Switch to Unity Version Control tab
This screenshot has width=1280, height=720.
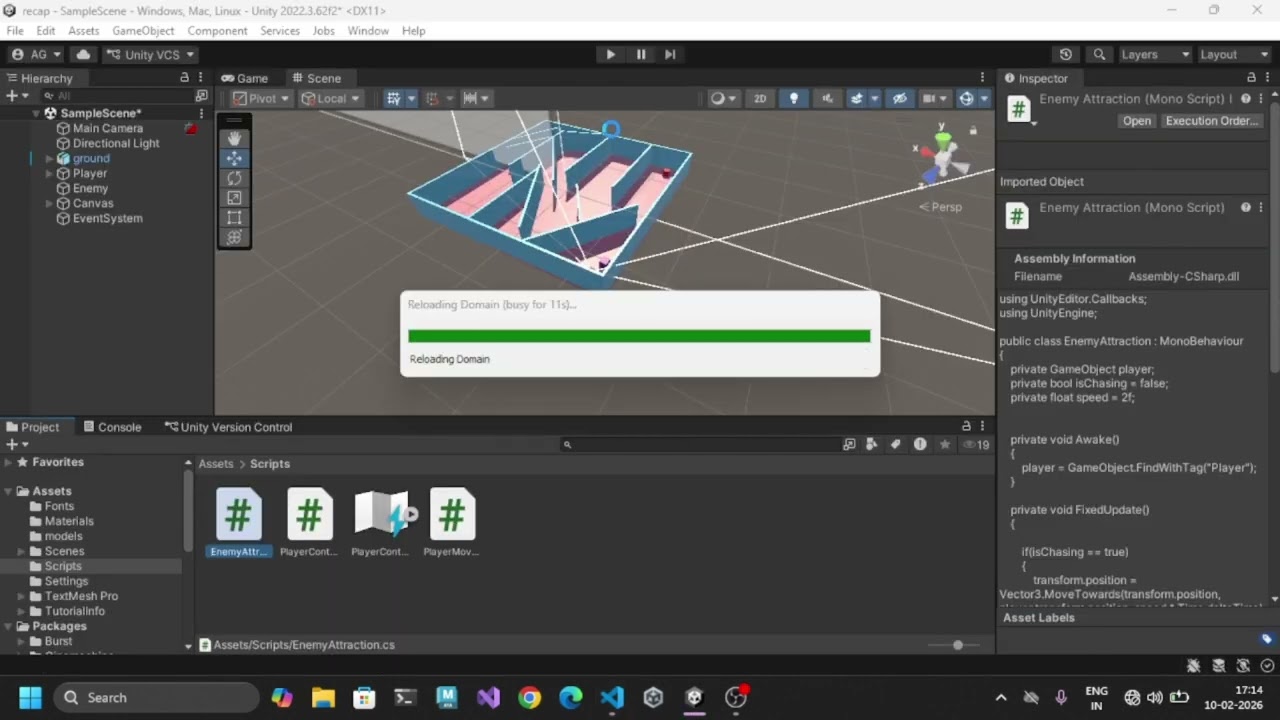229,427
